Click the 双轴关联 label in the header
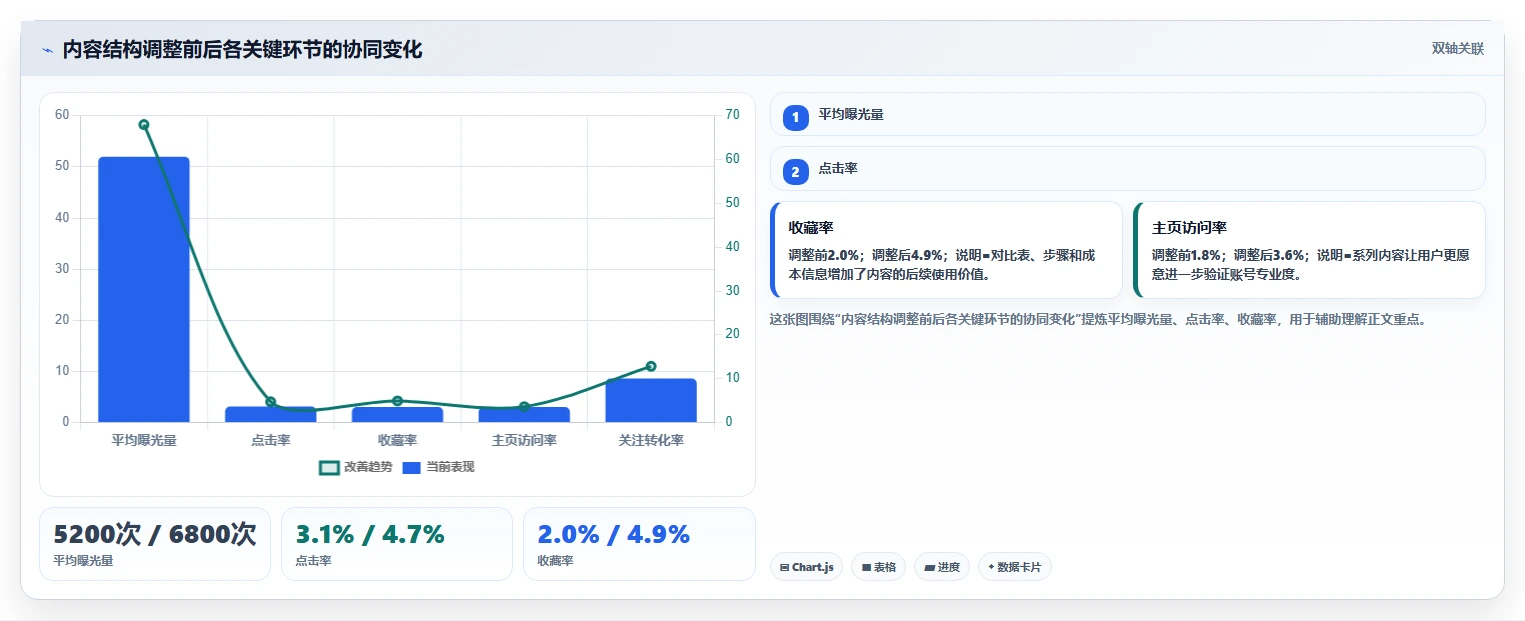This screenshot has height=621, width=1525. [1457, 49]
